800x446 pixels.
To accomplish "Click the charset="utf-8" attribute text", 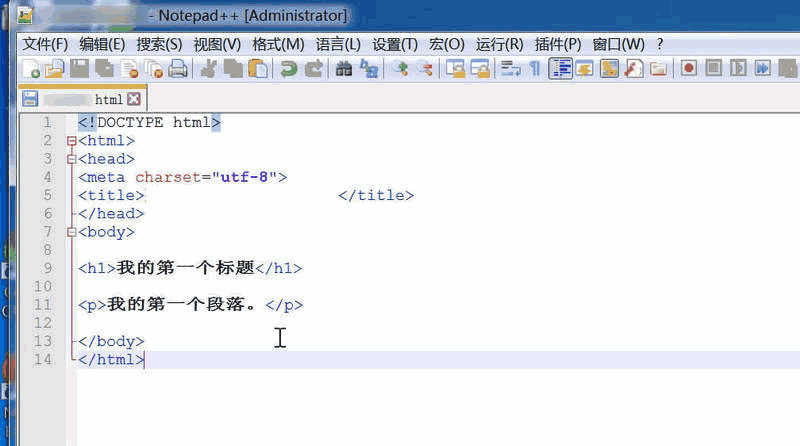I will (x=206, y=178).
